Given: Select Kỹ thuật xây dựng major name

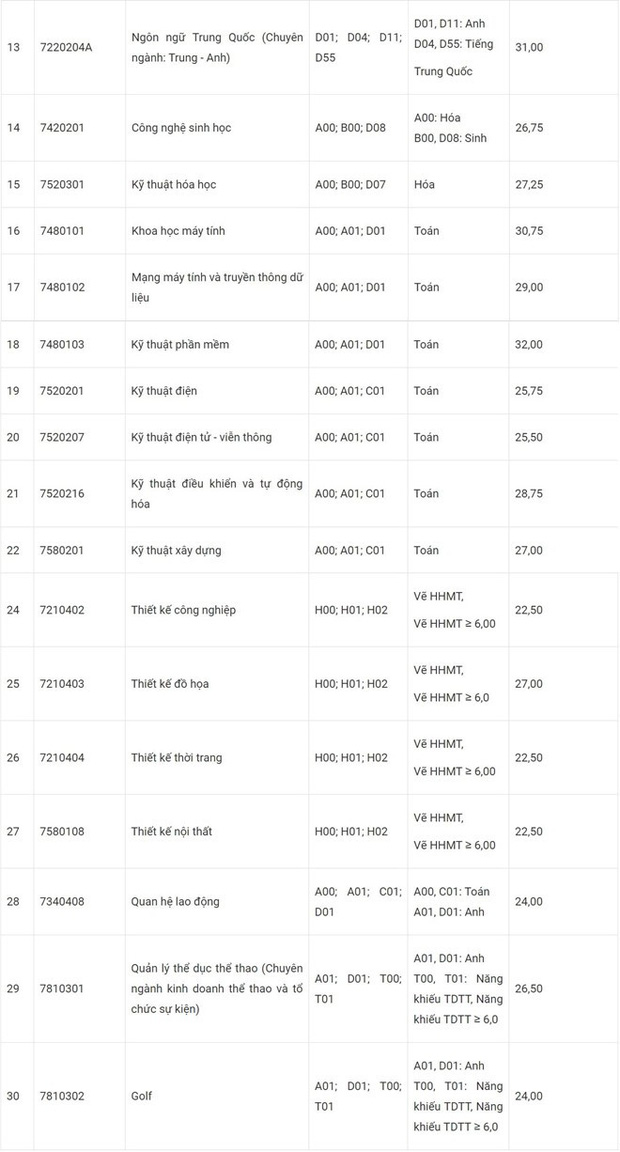Looking at the screenshot, I should (x=176, y=551).
